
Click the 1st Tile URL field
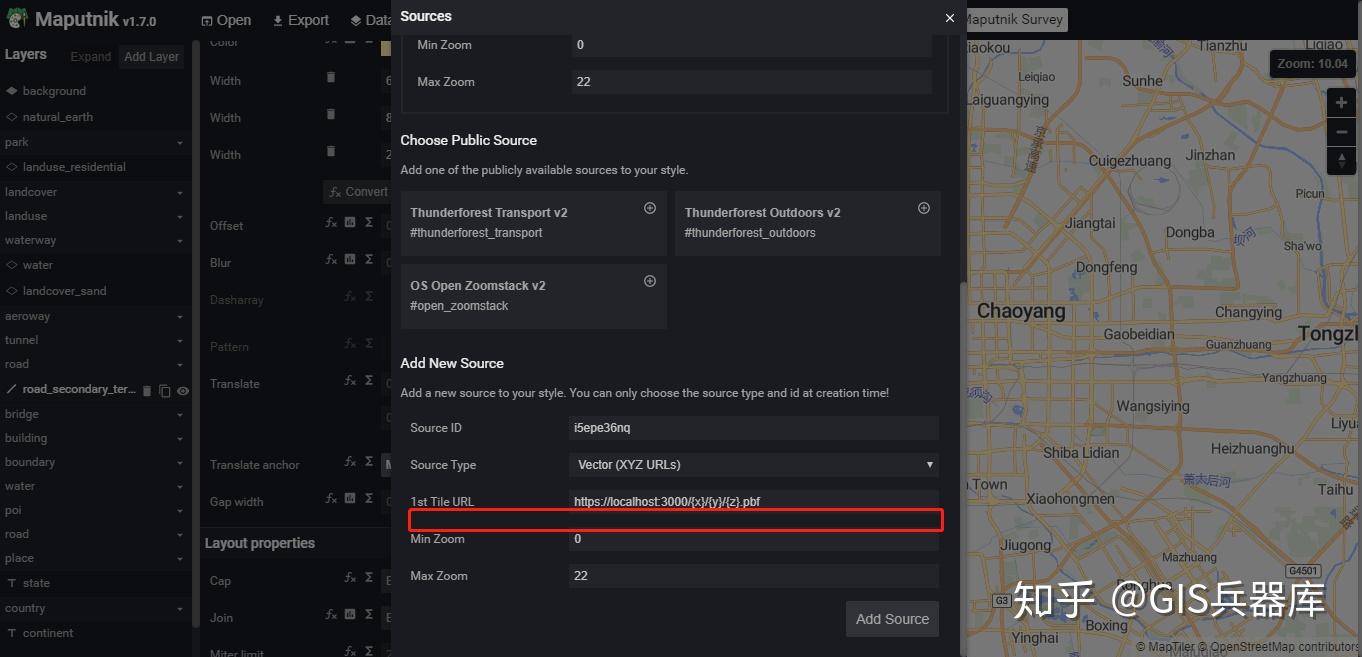click(754, 502)
